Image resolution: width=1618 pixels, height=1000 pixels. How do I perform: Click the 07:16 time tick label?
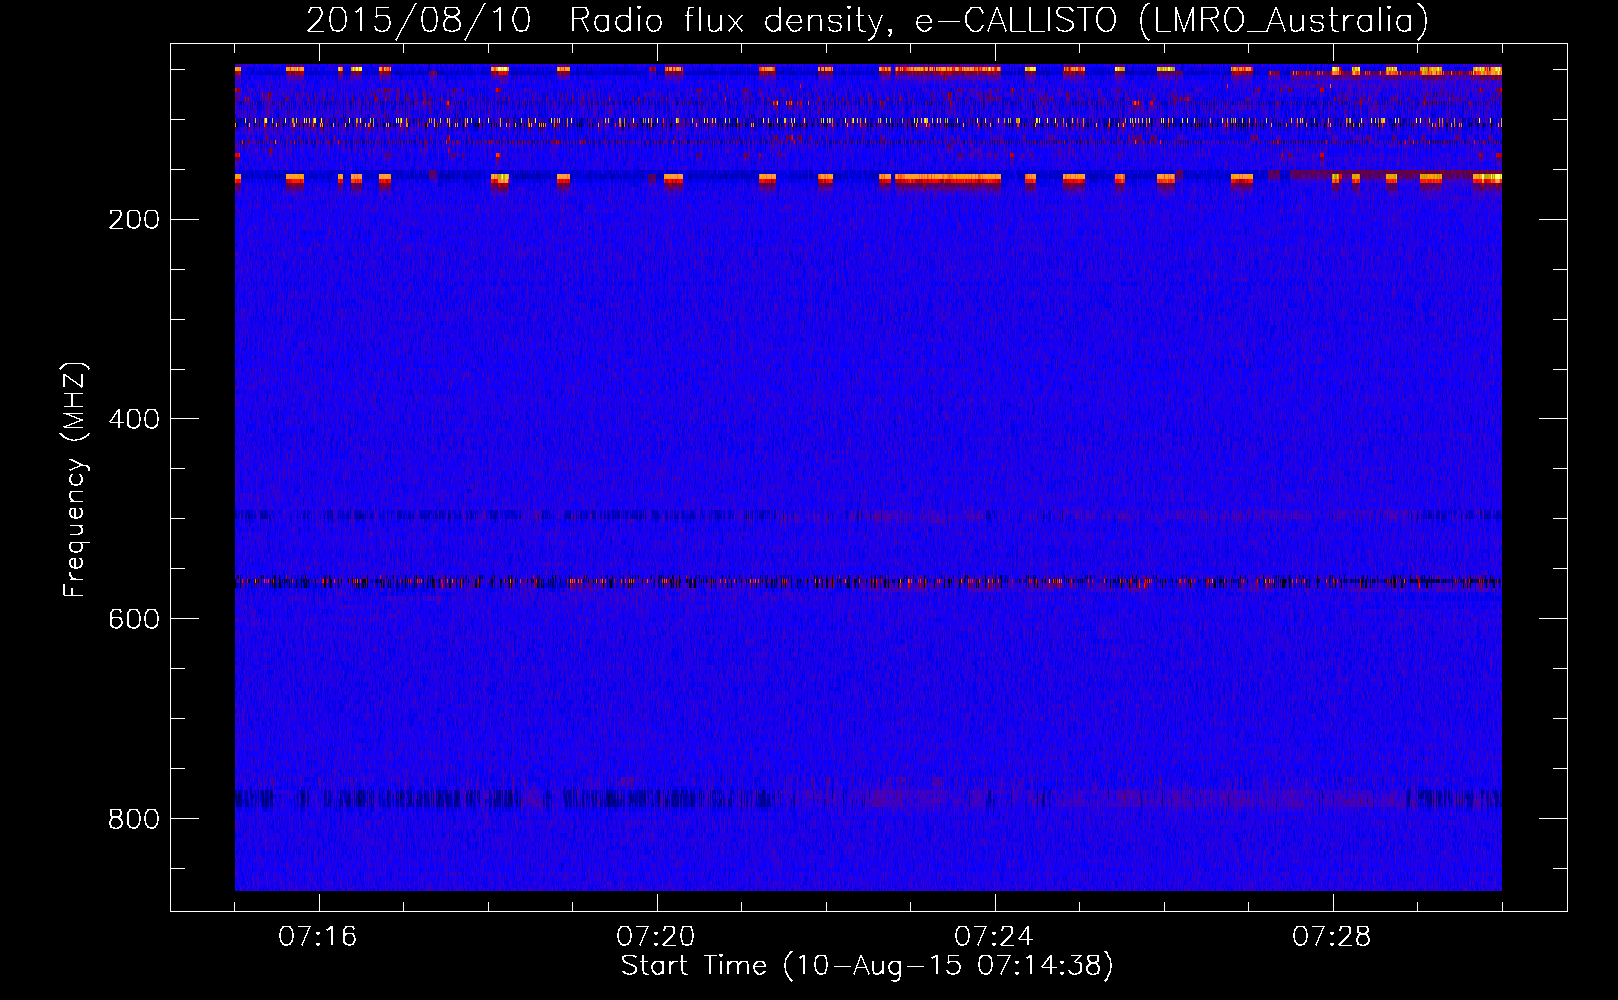click(318, 937)
